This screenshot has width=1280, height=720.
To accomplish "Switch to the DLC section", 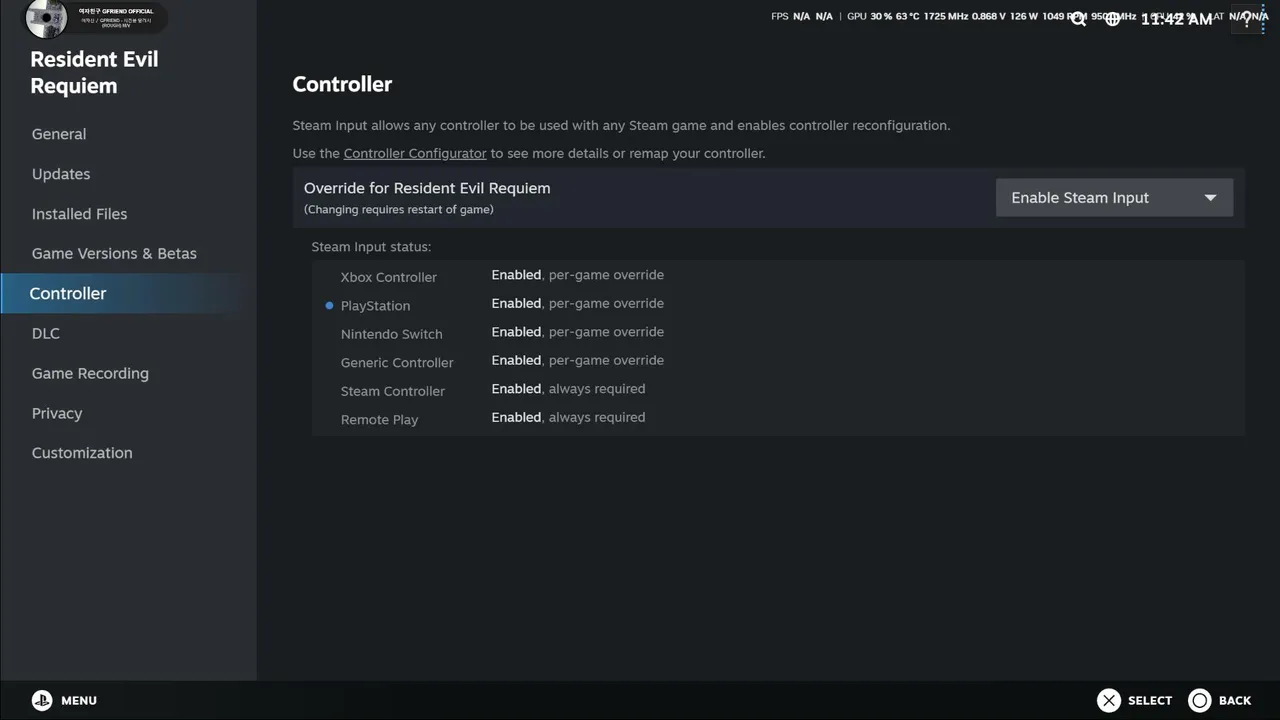I will pyautogui.click(x=45, y=333).
